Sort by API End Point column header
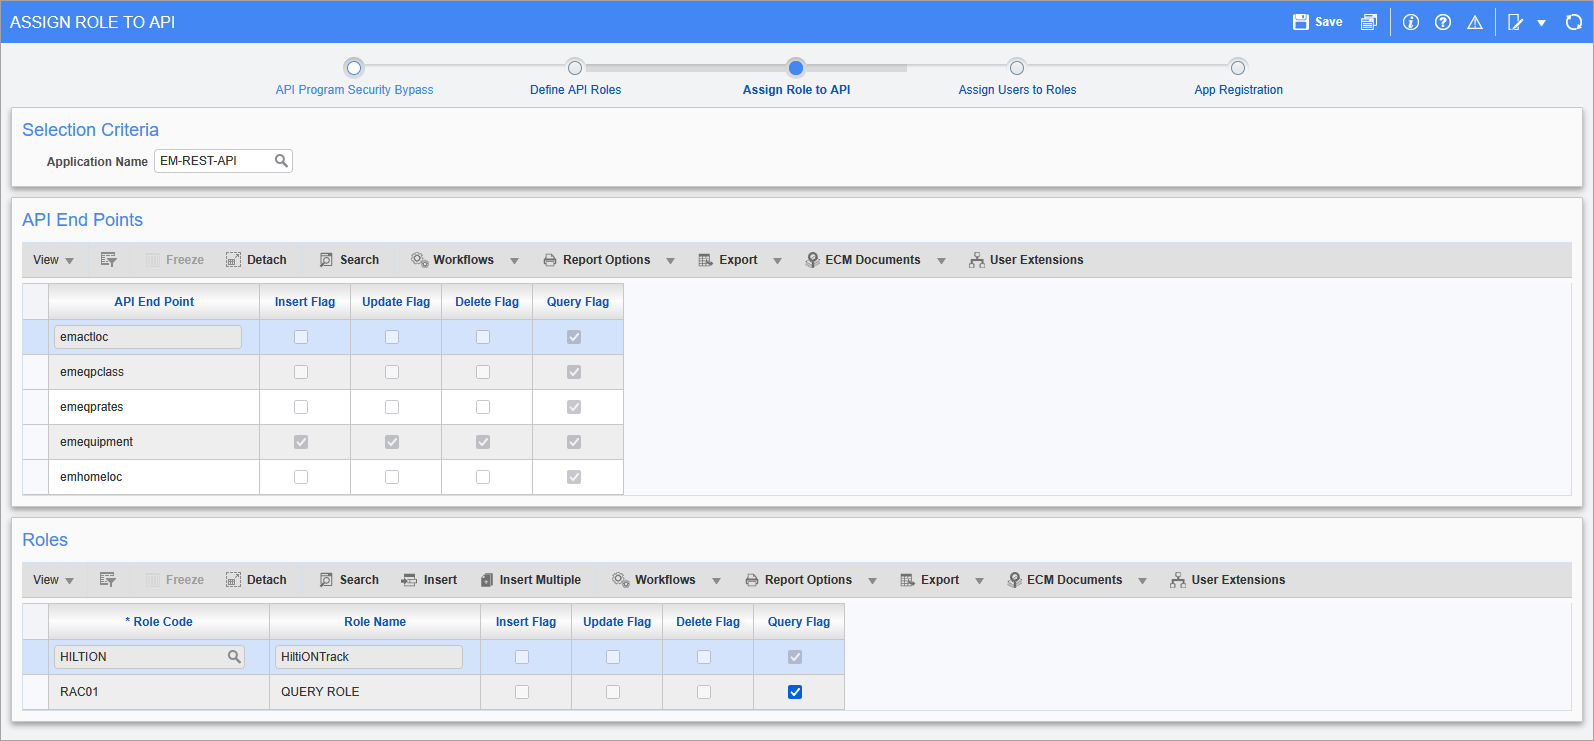1594x741 pixels. 154,302
